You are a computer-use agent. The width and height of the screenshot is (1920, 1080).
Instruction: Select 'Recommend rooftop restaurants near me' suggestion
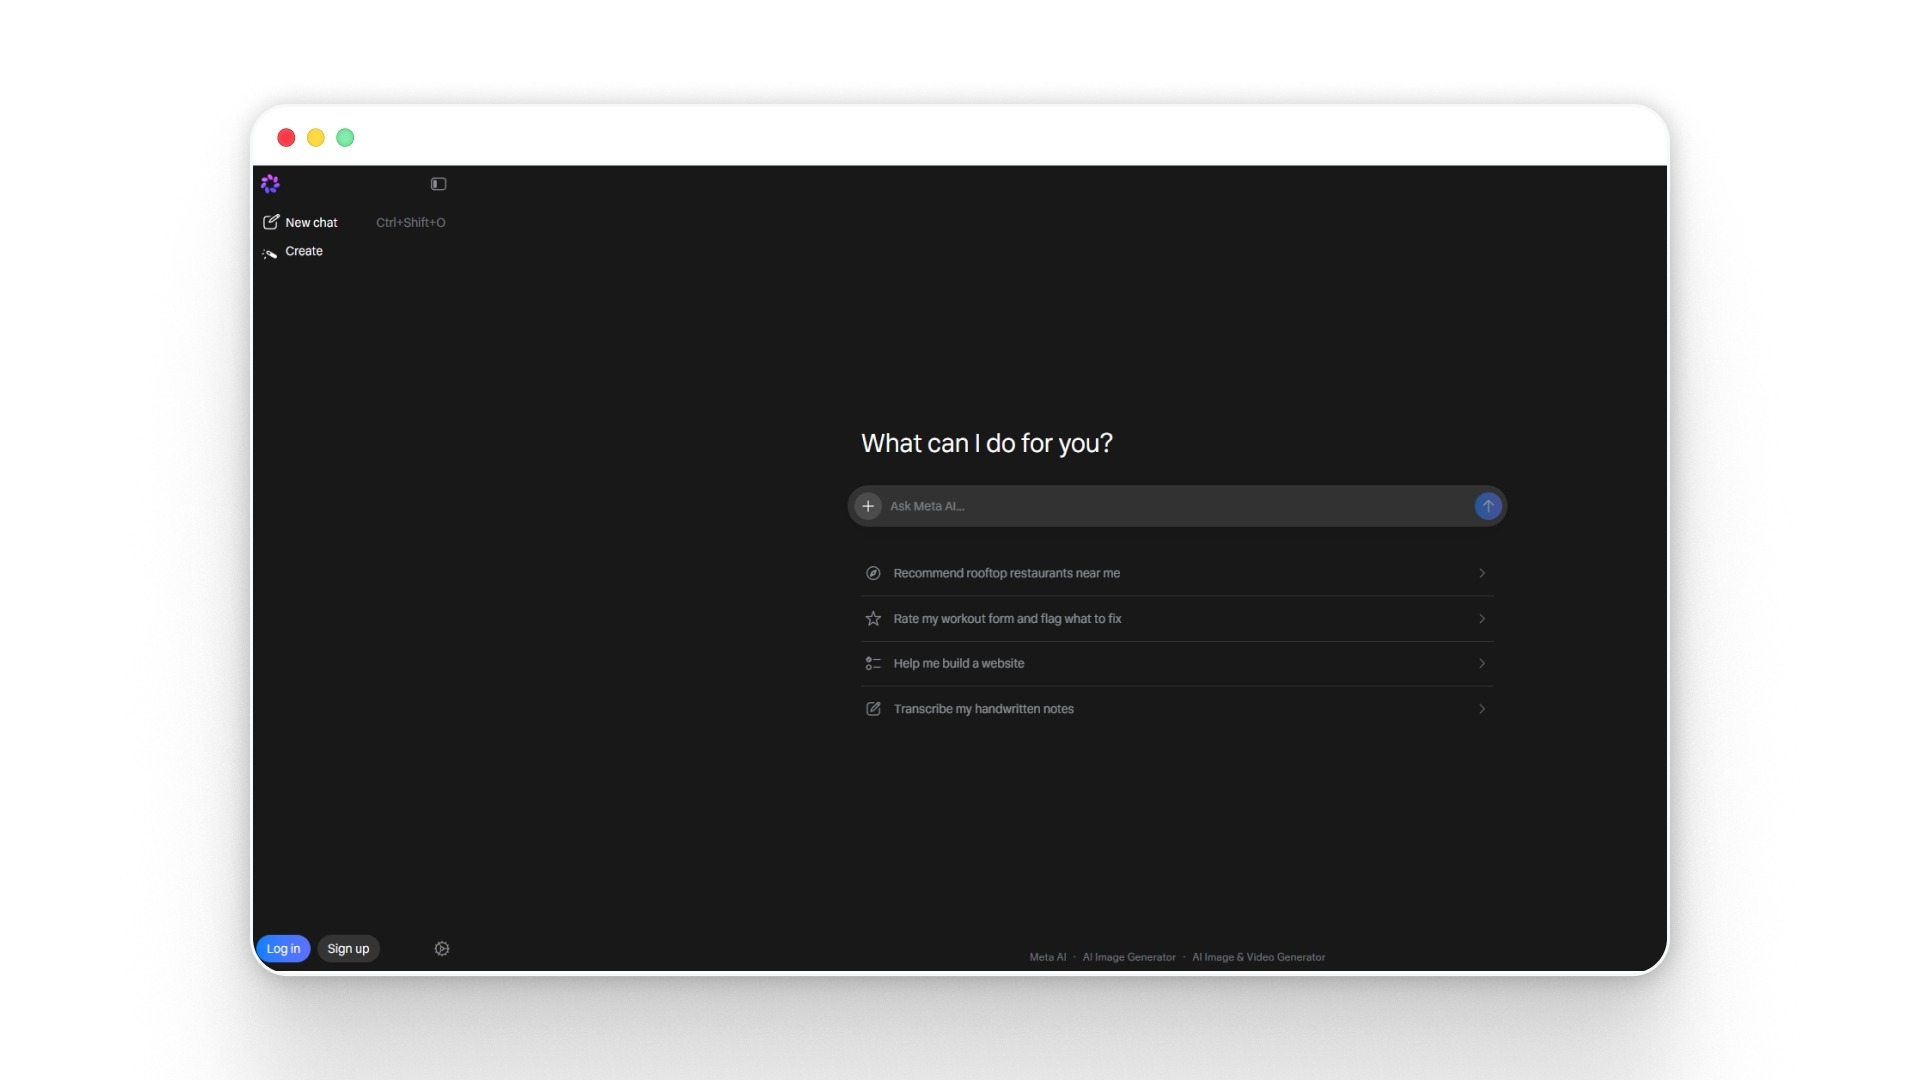pyautogui.click(x=1177, y=573)
